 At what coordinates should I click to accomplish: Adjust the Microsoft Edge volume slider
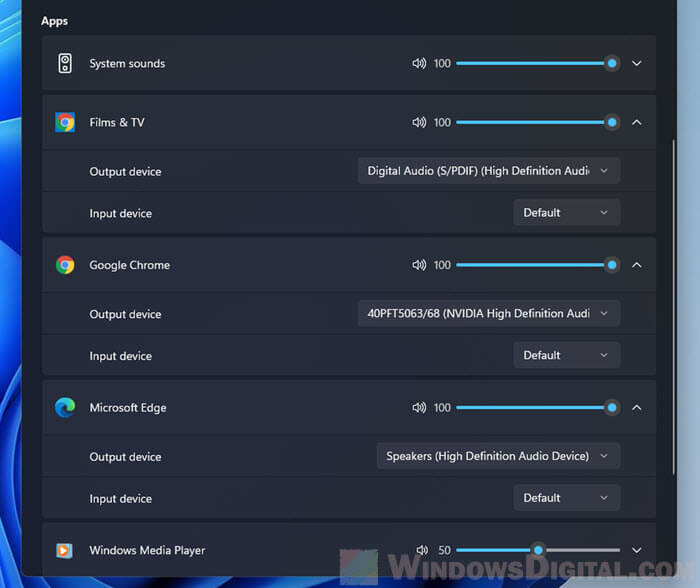click(538, 408)
